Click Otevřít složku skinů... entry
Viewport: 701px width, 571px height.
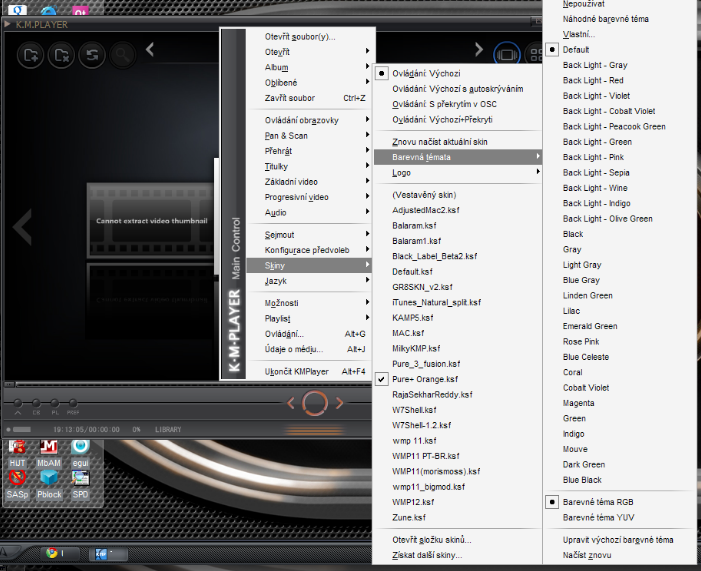click(432, 540)
